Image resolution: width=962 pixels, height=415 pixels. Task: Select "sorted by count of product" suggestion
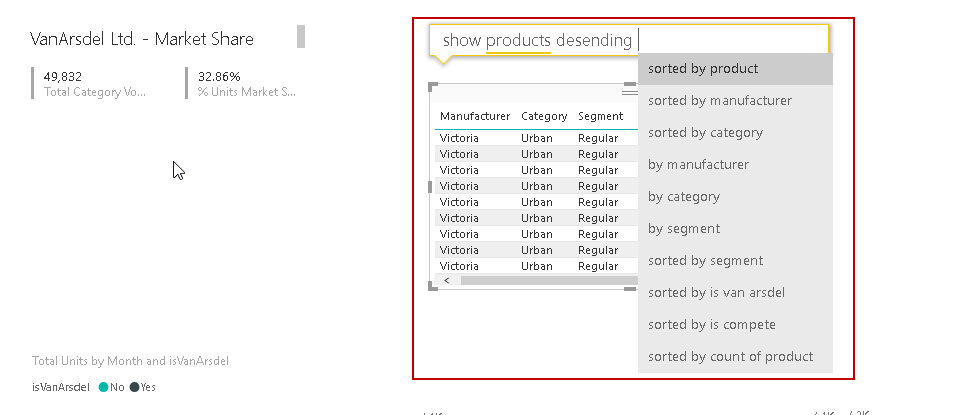click(735, 357)
